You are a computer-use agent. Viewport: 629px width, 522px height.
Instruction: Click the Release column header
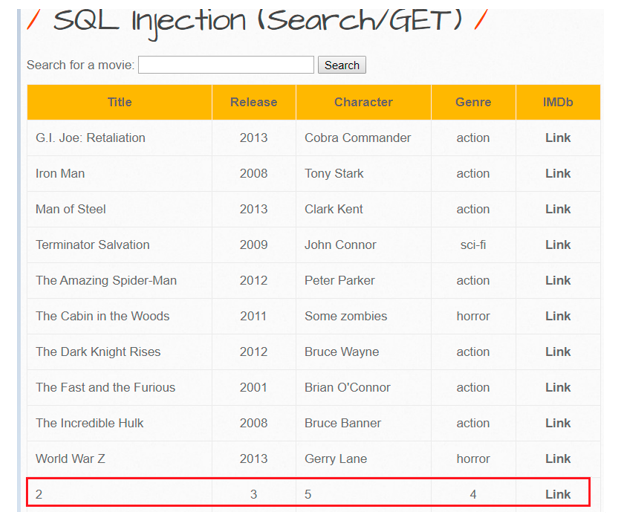pyautogui.click(x=253, y=102)
